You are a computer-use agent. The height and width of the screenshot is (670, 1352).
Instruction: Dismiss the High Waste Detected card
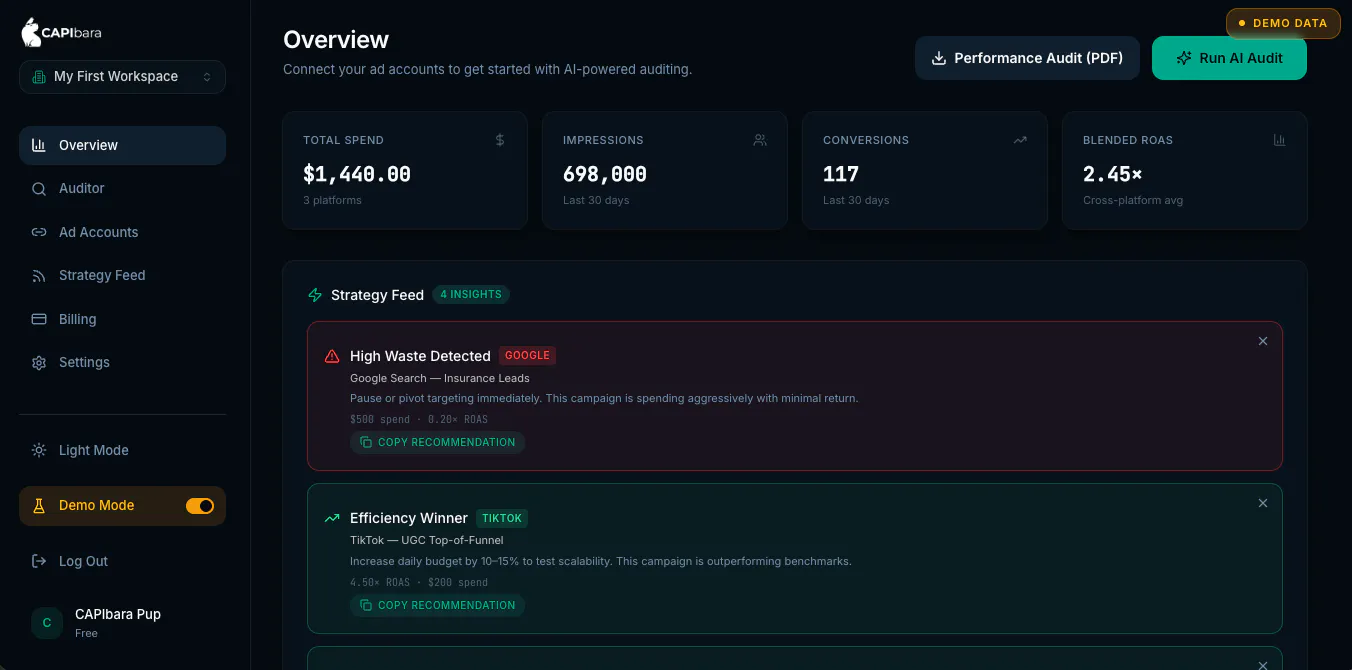(1263, 341)
